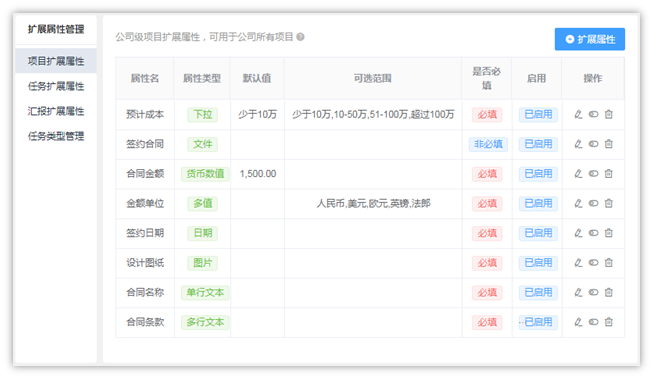The height and width of the screenshot is (379, 653).
Task: Click the 非必填 tag in 签约合同 row
Action: 488,144
